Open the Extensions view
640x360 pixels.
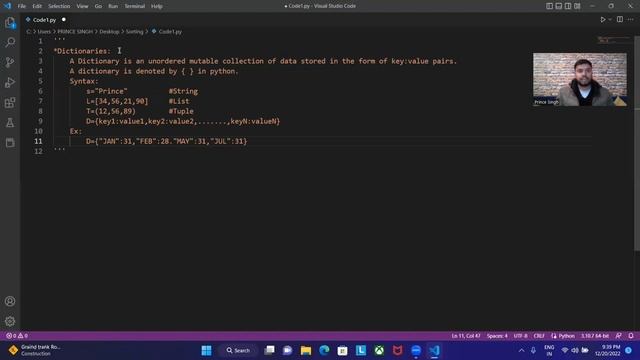pyautogui.click(x=10, y=102)
